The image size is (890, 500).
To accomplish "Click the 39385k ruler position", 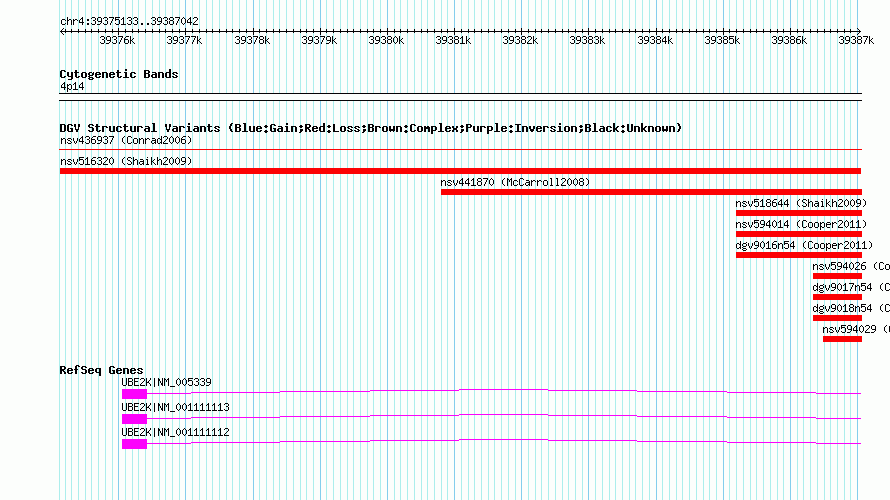I will tap(722, 40).
